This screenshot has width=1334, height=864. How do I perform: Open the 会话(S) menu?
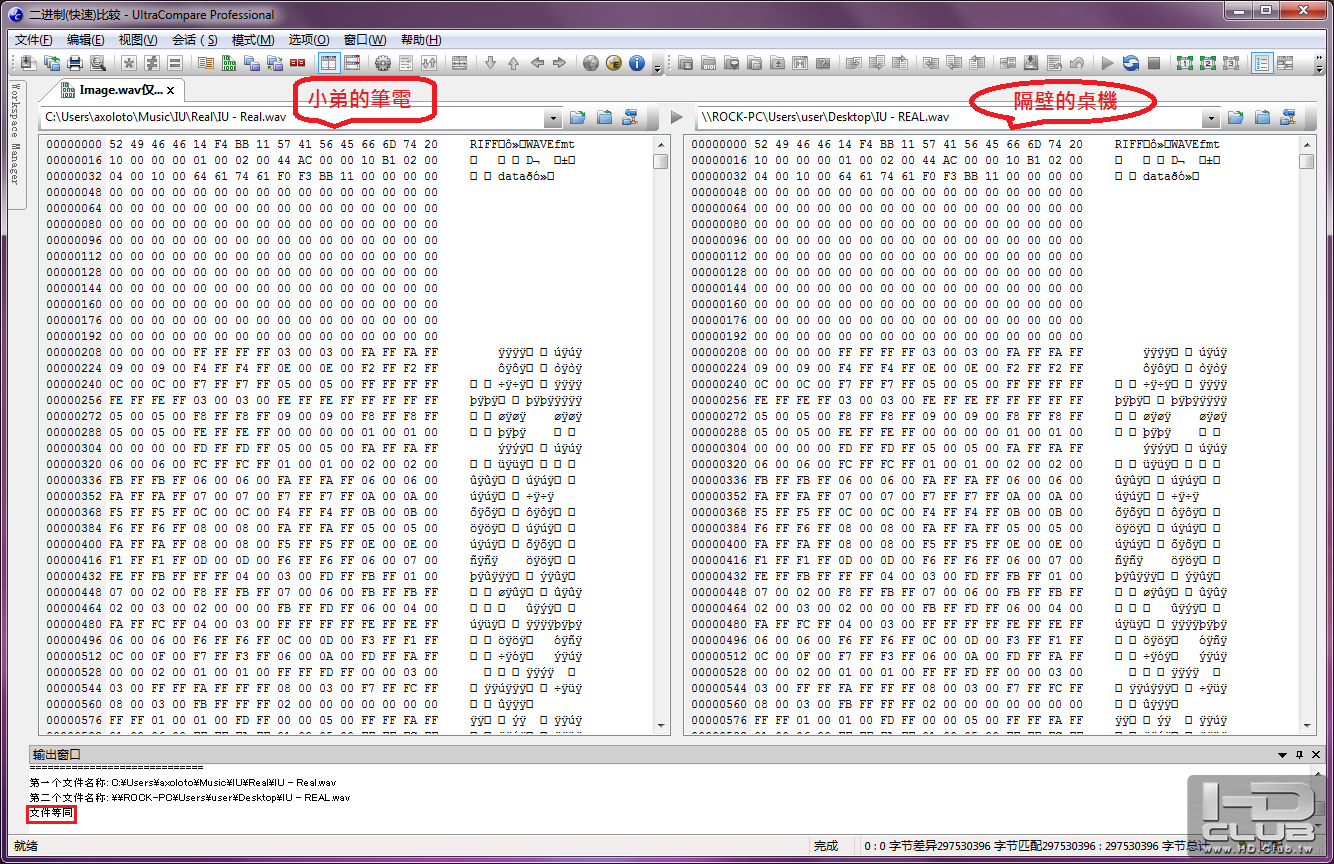point(195,40)
